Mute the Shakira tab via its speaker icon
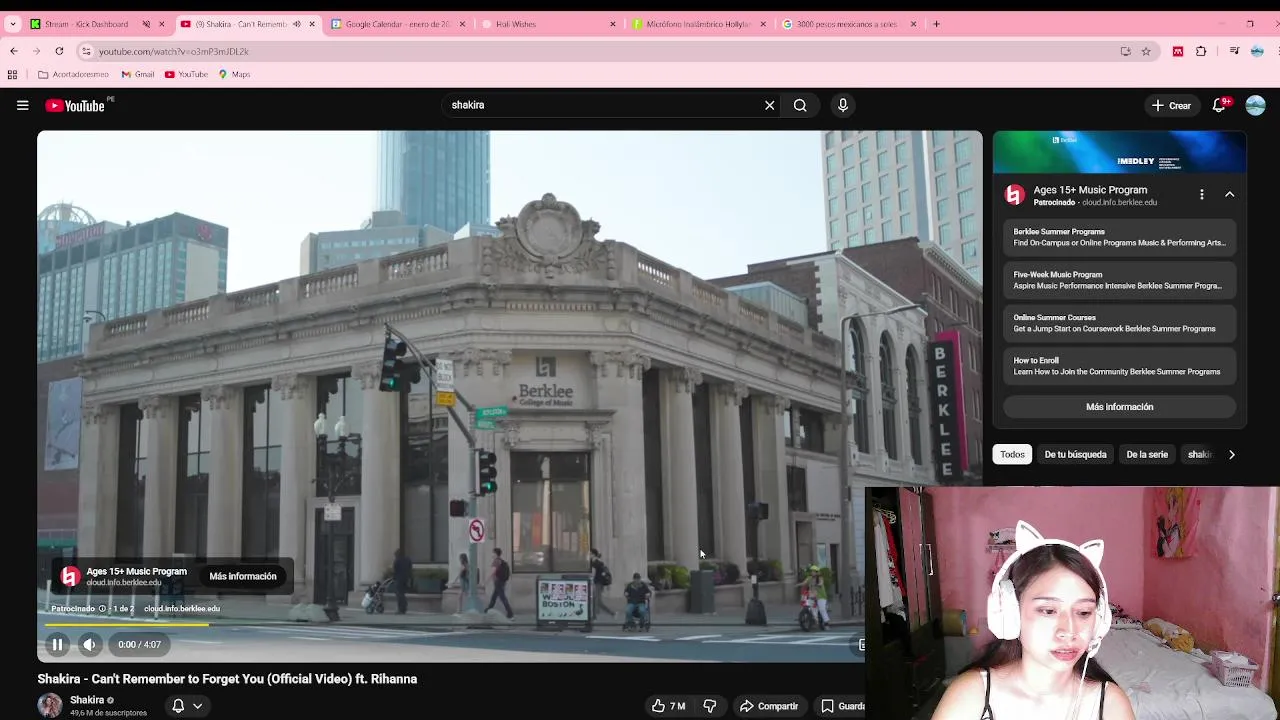1280x720 pixels. coord(296,24)
